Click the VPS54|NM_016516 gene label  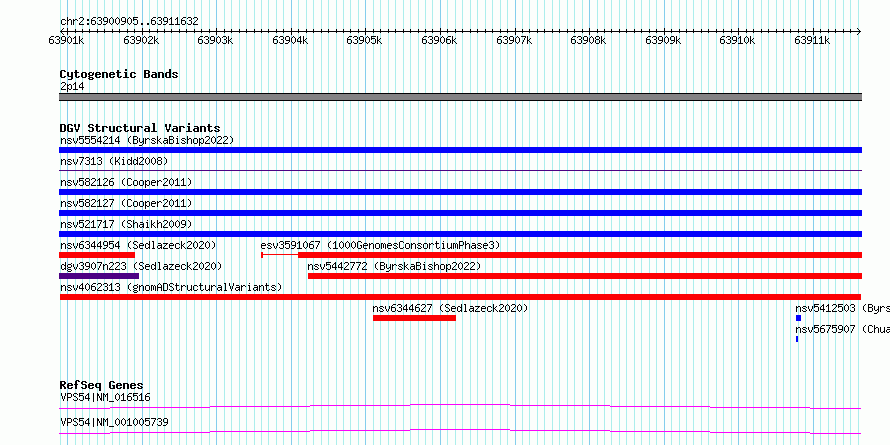(105, 397)
